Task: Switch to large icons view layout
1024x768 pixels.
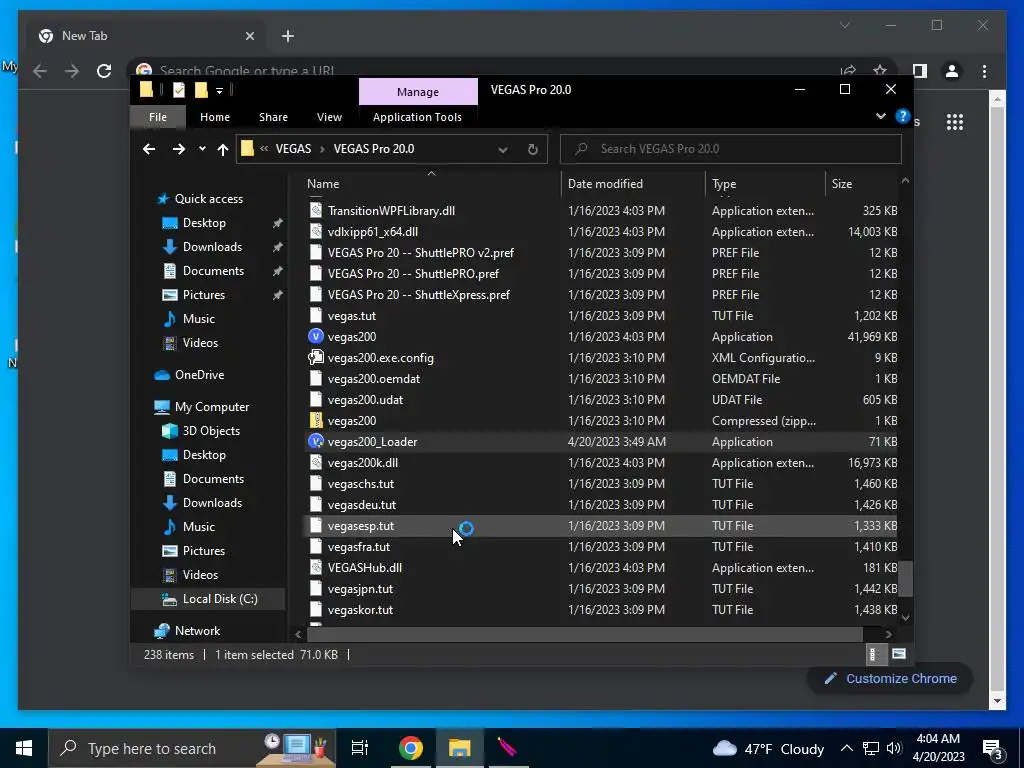Action: tap(899, 654)
